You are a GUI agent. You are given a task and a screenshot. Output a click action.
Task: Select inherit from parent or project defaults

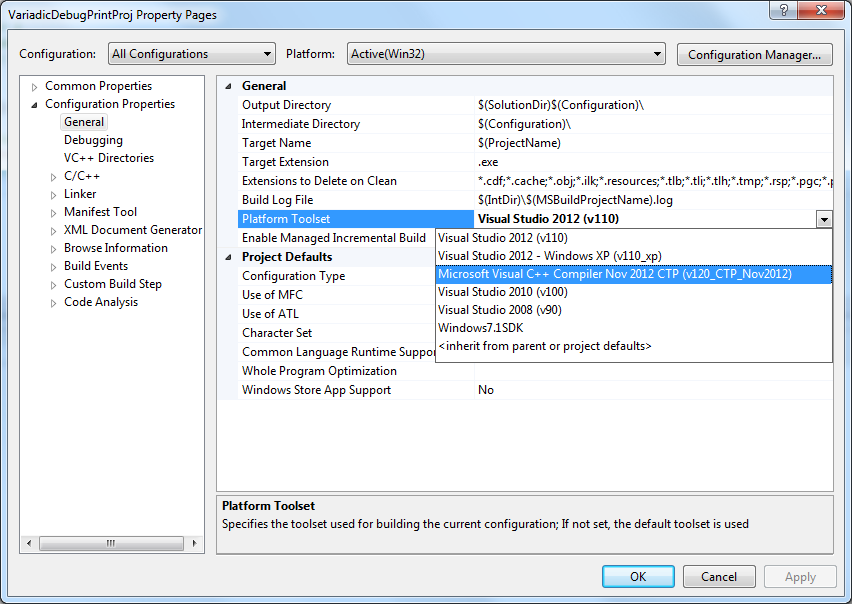(x=634, y=346)
